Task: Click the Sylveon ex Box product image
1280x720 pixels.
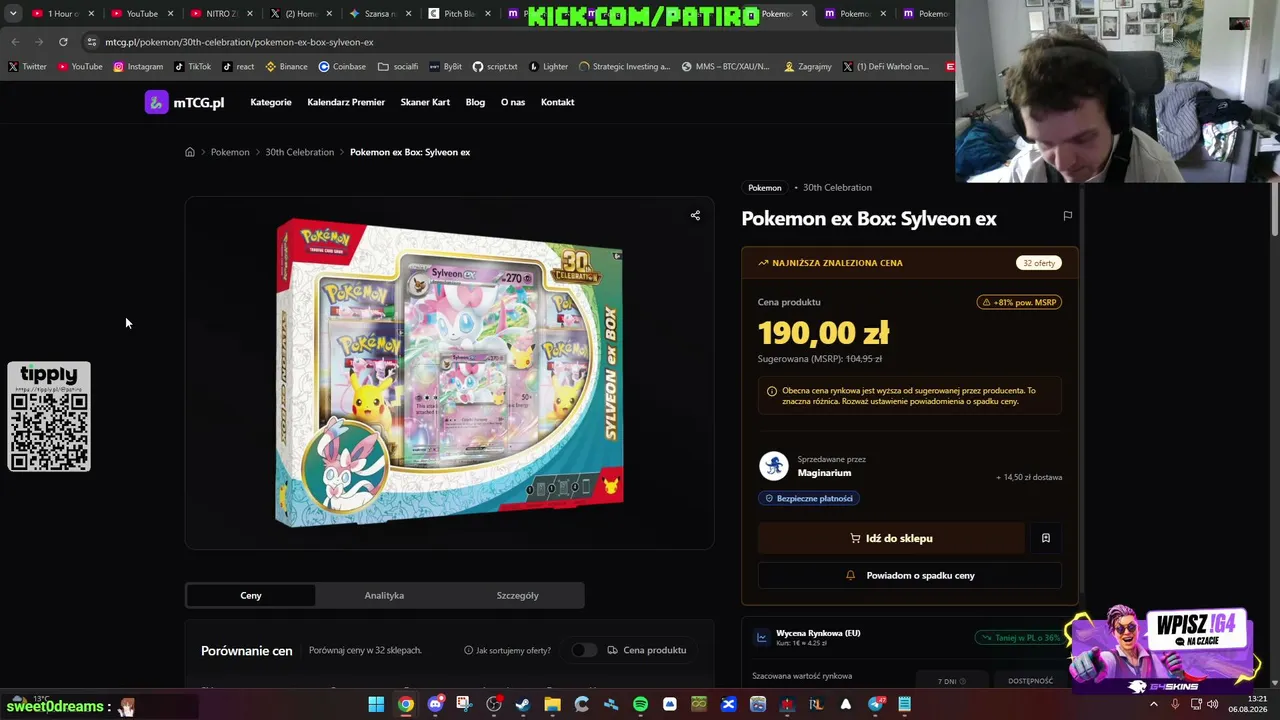Action: click(450, 372)
